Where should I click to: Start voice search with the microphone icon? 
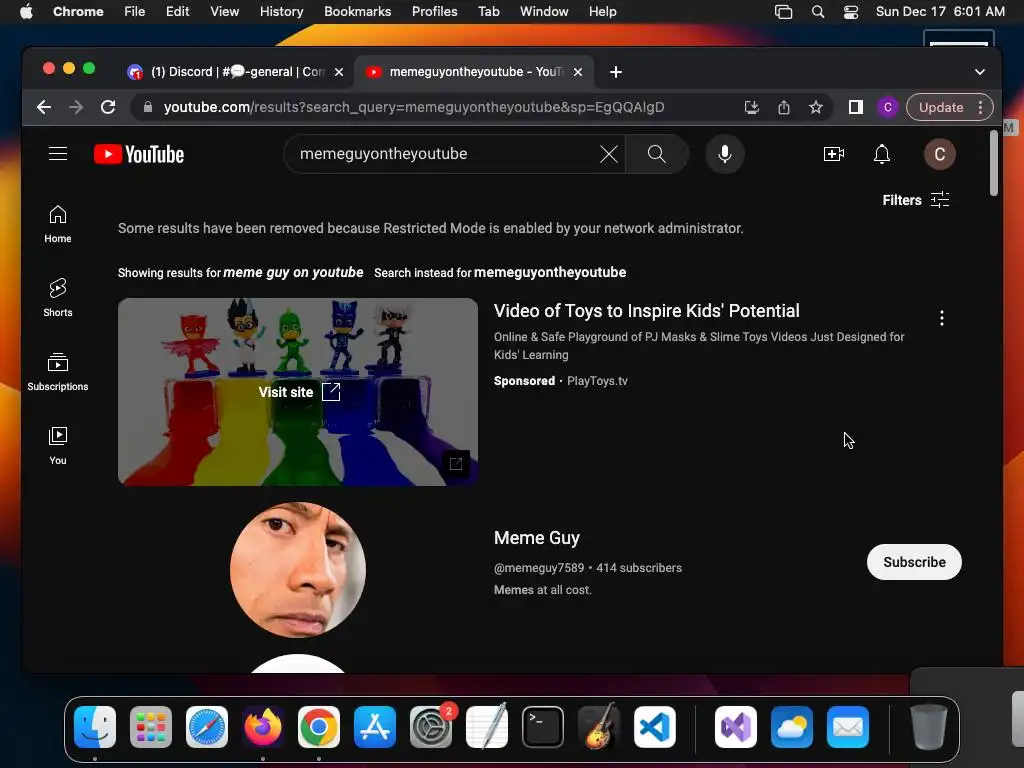(725, 154)
